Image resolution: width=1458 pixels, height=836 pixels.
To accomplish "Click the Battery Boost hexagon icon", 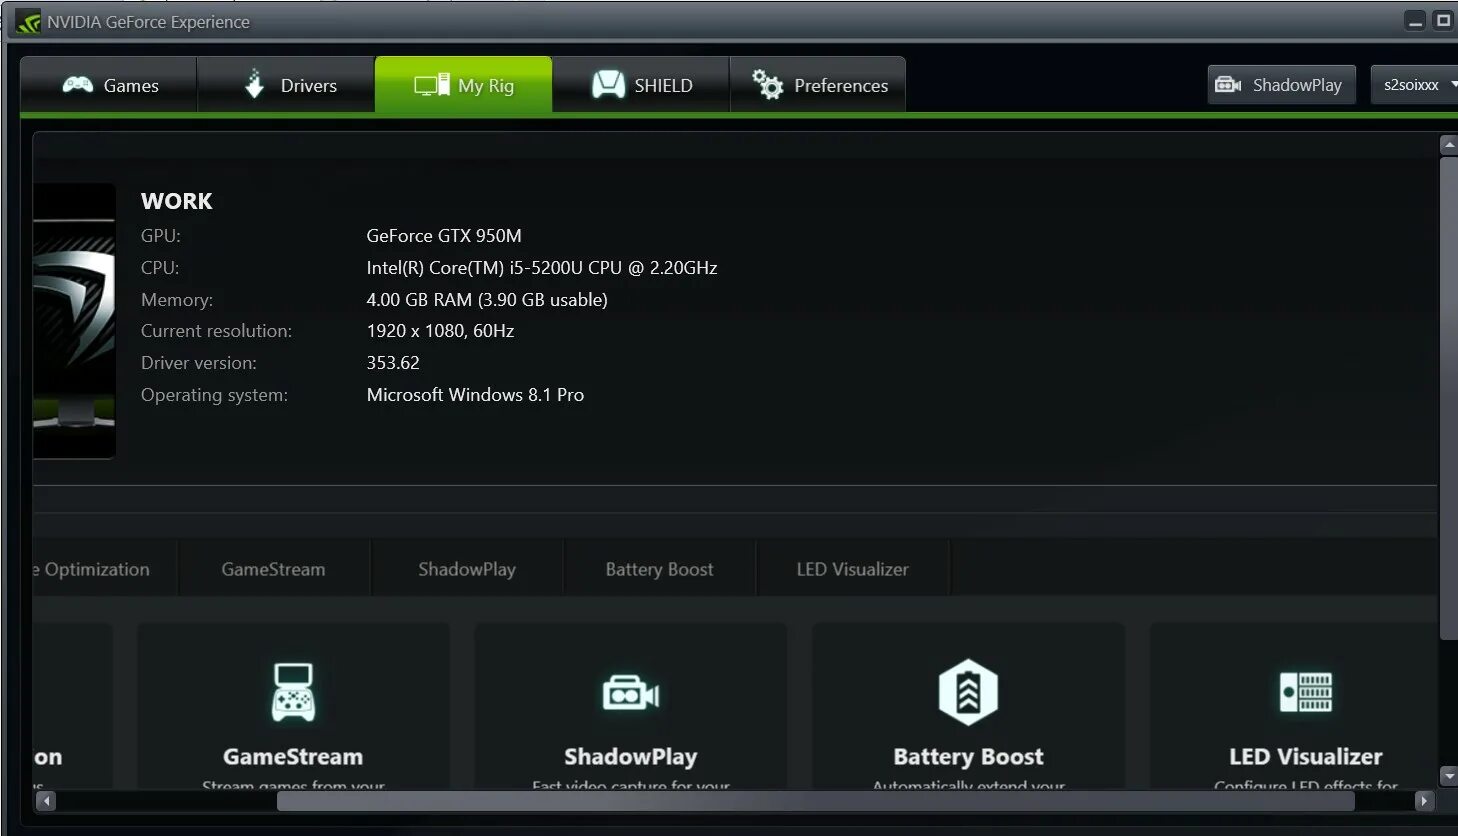I will (x=968, y=692).
